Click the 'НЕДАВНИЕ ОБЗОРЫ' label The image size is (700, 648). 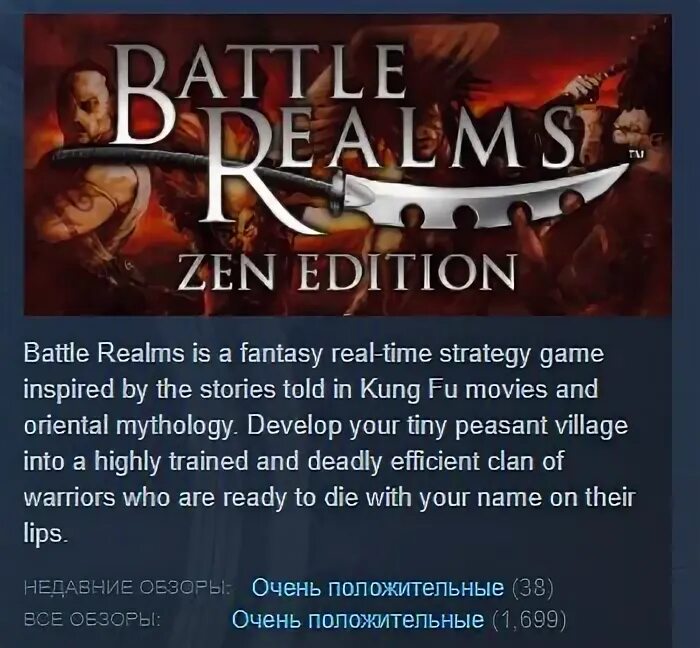(x=127, y=588)
